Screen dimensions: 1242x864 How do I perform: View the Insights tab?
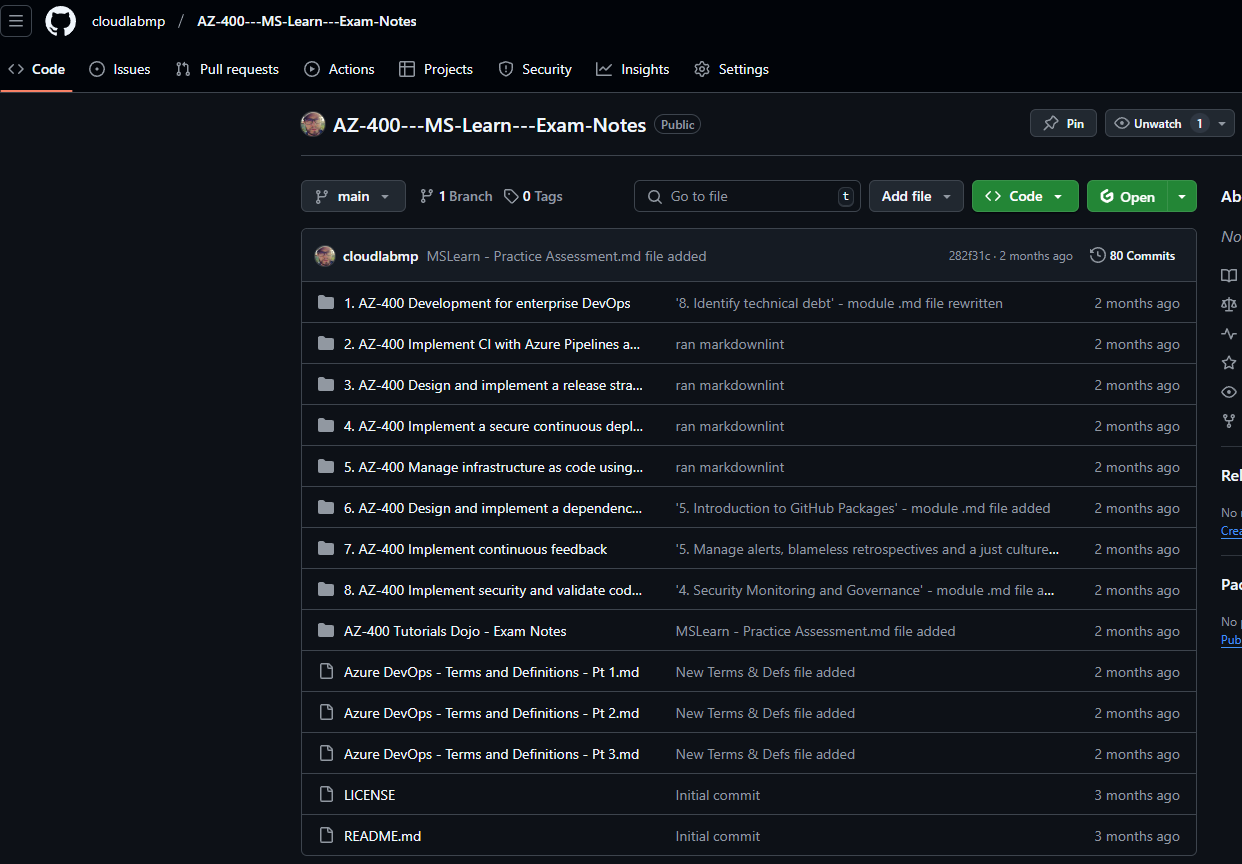coord(633,69)
